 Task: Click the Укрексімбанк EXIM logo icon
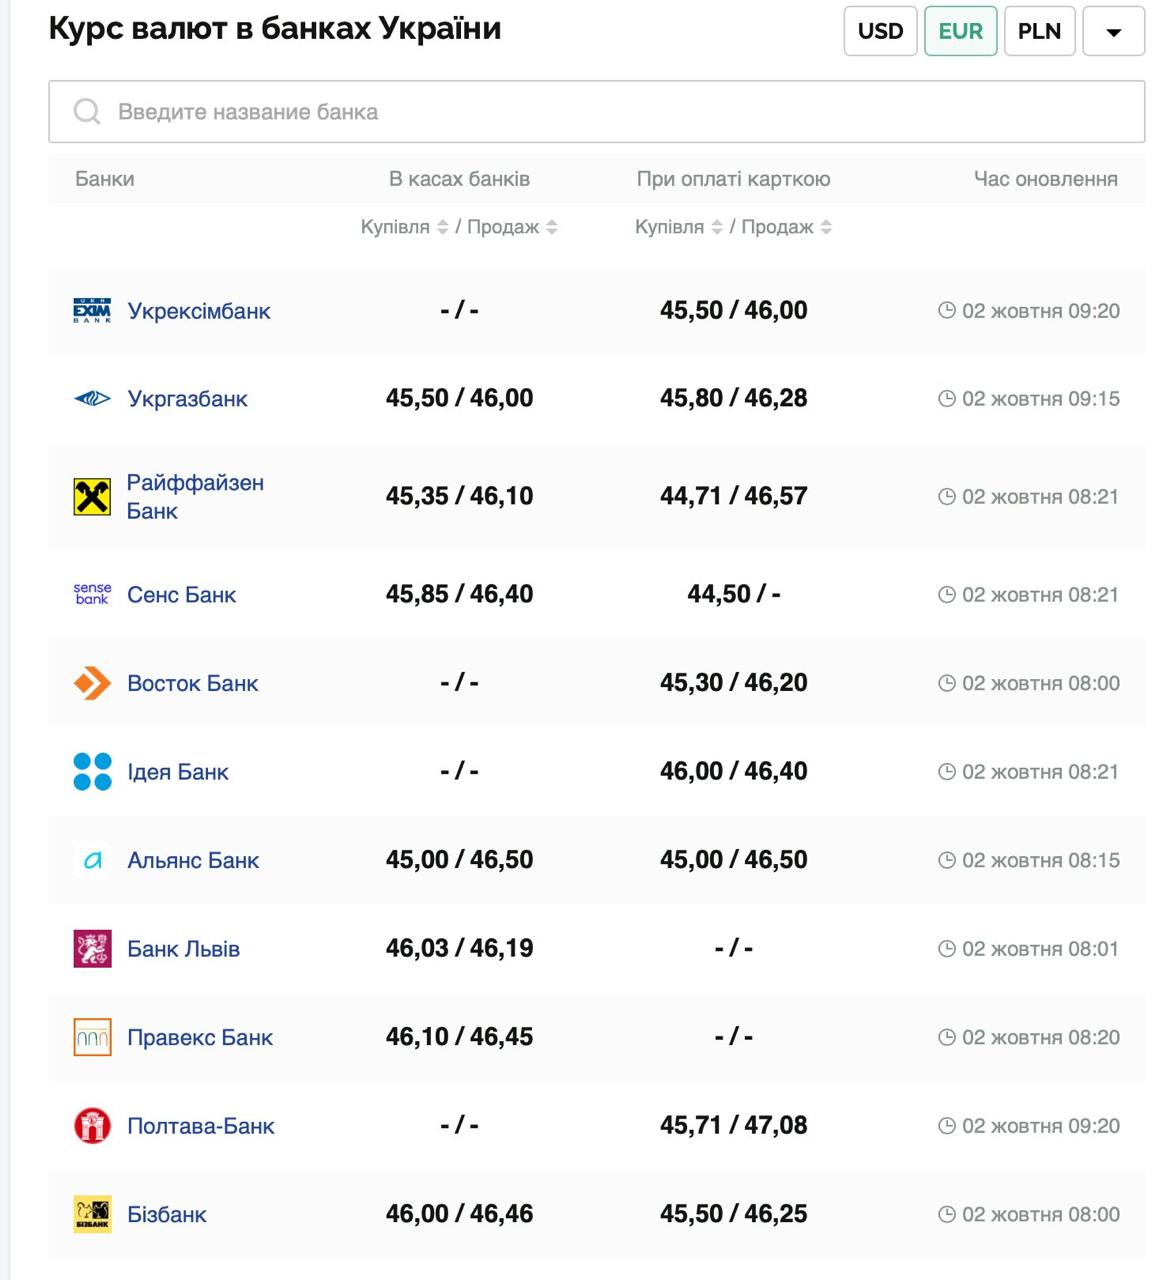pos(92,311)
